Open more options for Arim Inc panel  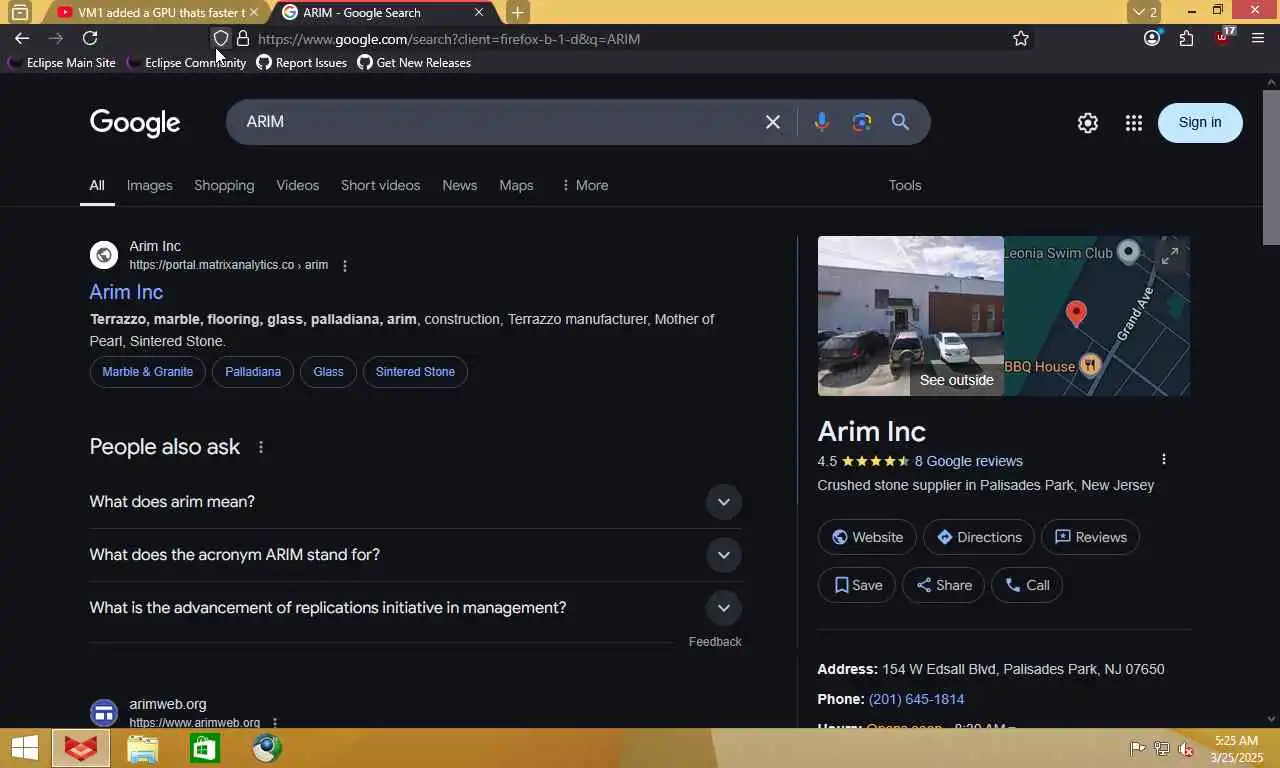(x=1163, y=459)
